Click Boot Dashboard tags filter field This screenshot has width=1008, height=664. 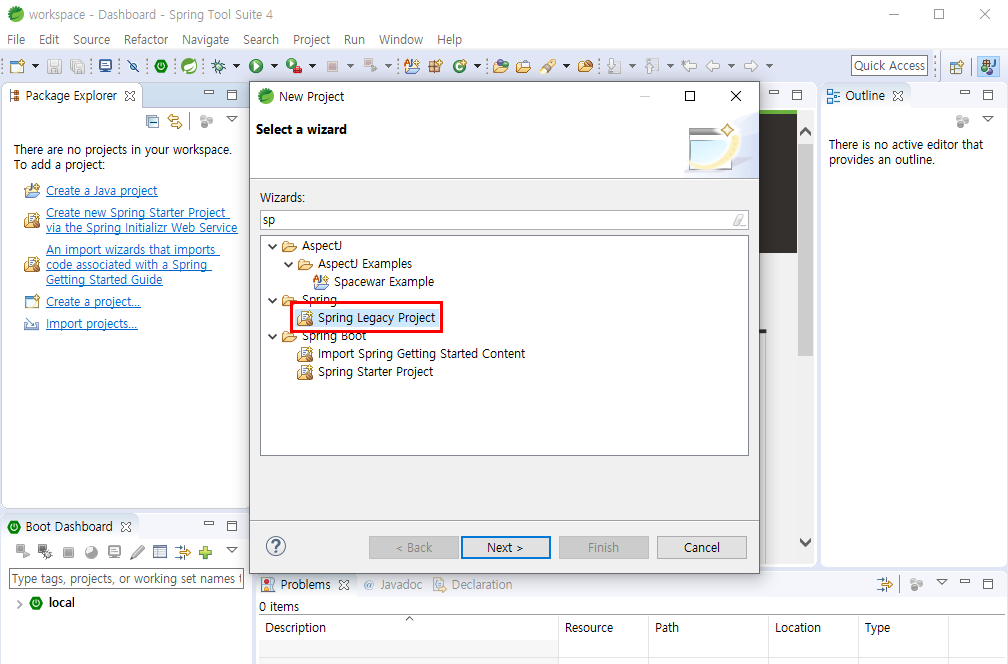tap(126, 579)
